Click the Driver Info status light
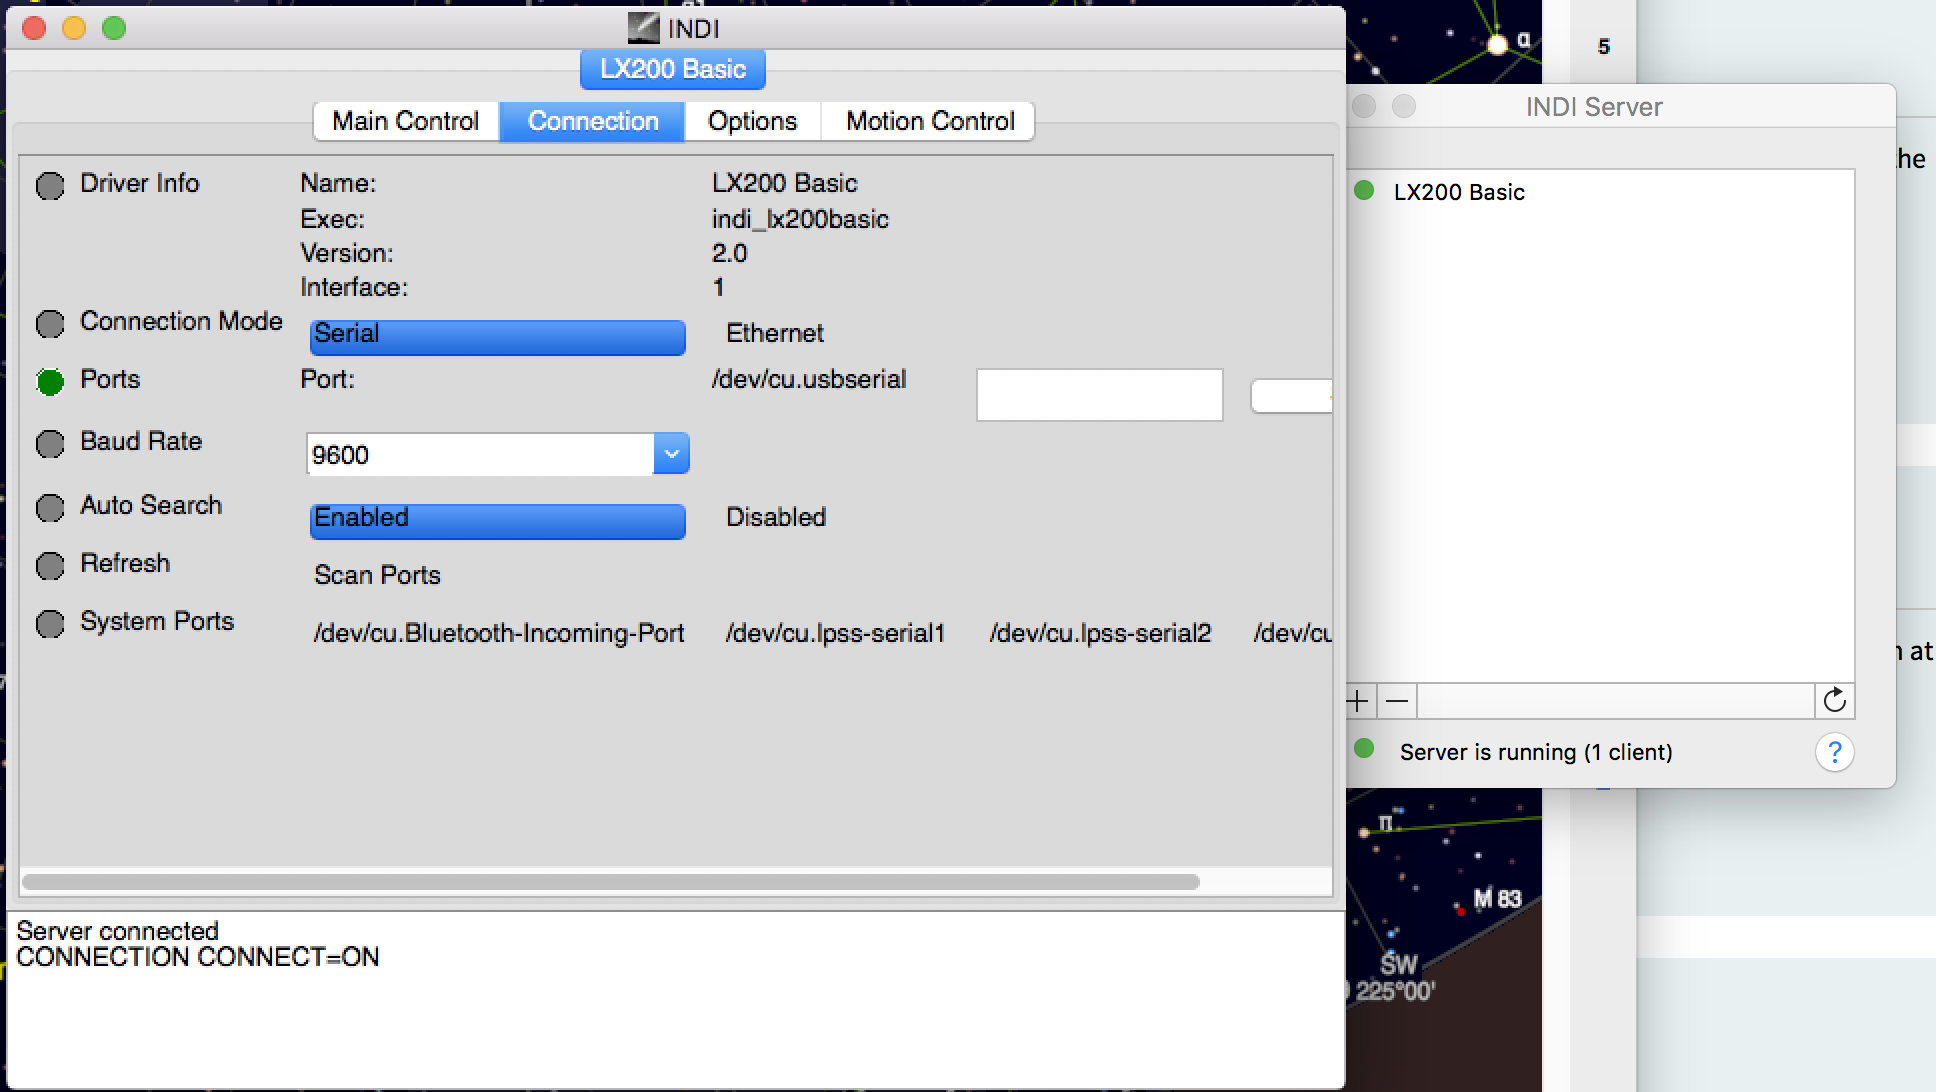The width and height of the screenshot is (1936, 1092). coord(50,186)
